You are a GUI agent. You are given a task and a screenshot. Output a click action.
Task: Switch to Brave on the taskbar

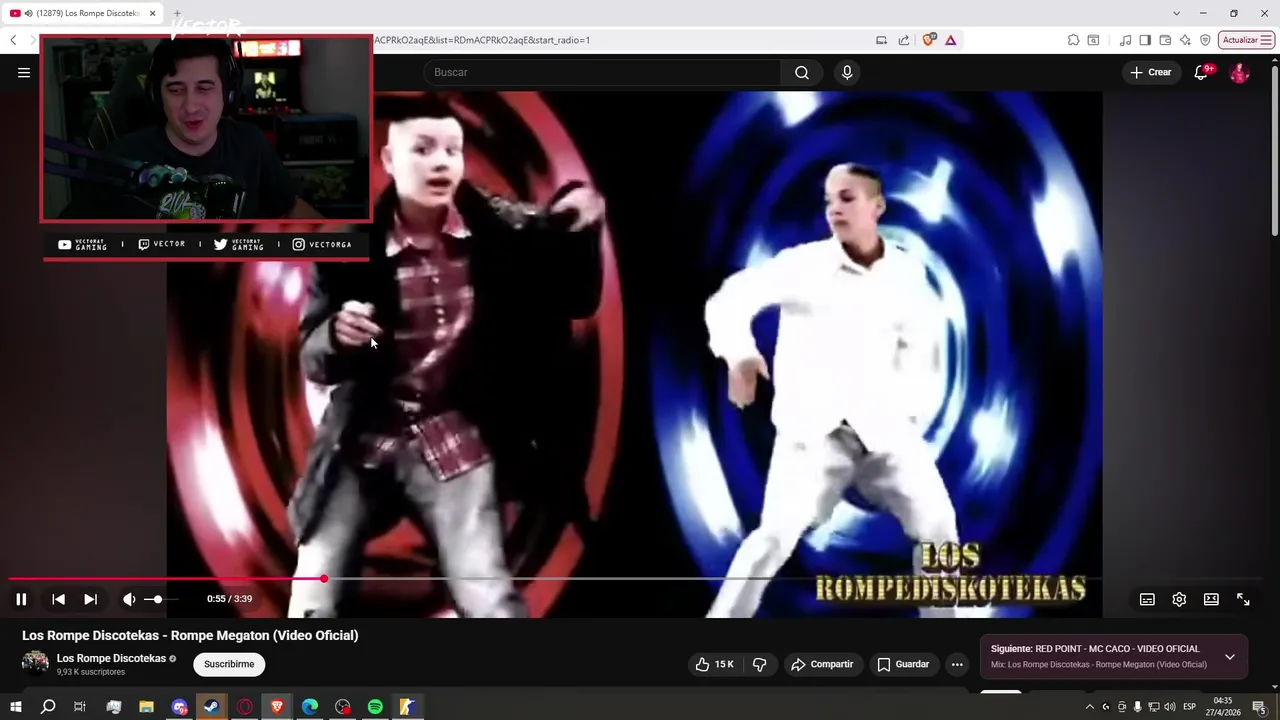(277, 707)
